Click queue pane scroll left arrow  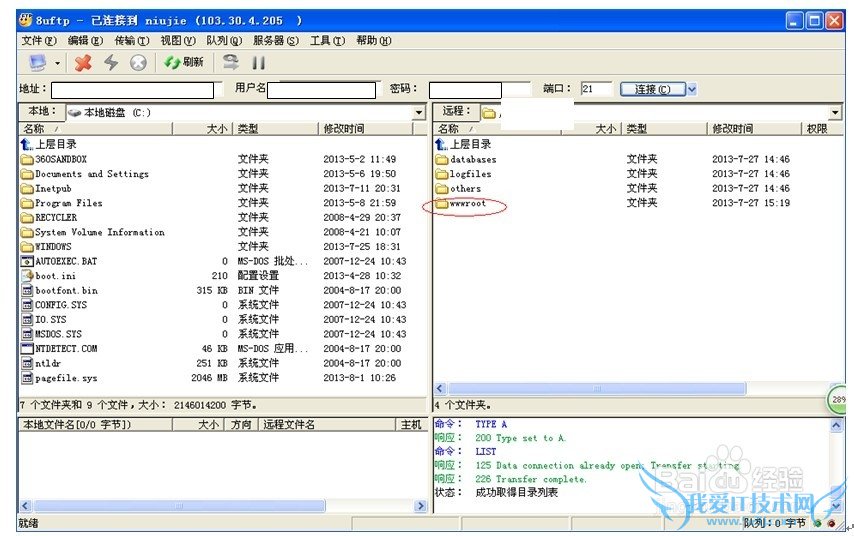click(25, 505)
